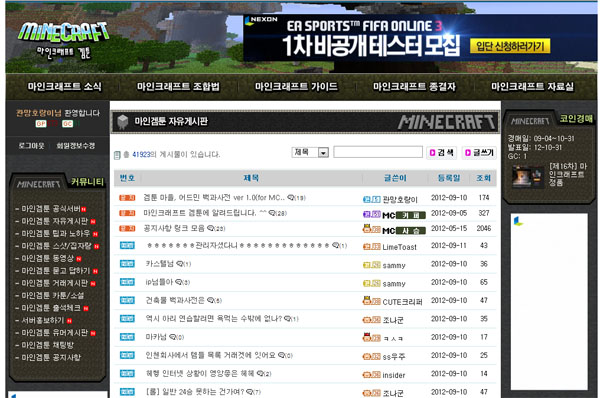
Task: Open the FIFA Online 3 banner ad
Action: click(420, 38)
